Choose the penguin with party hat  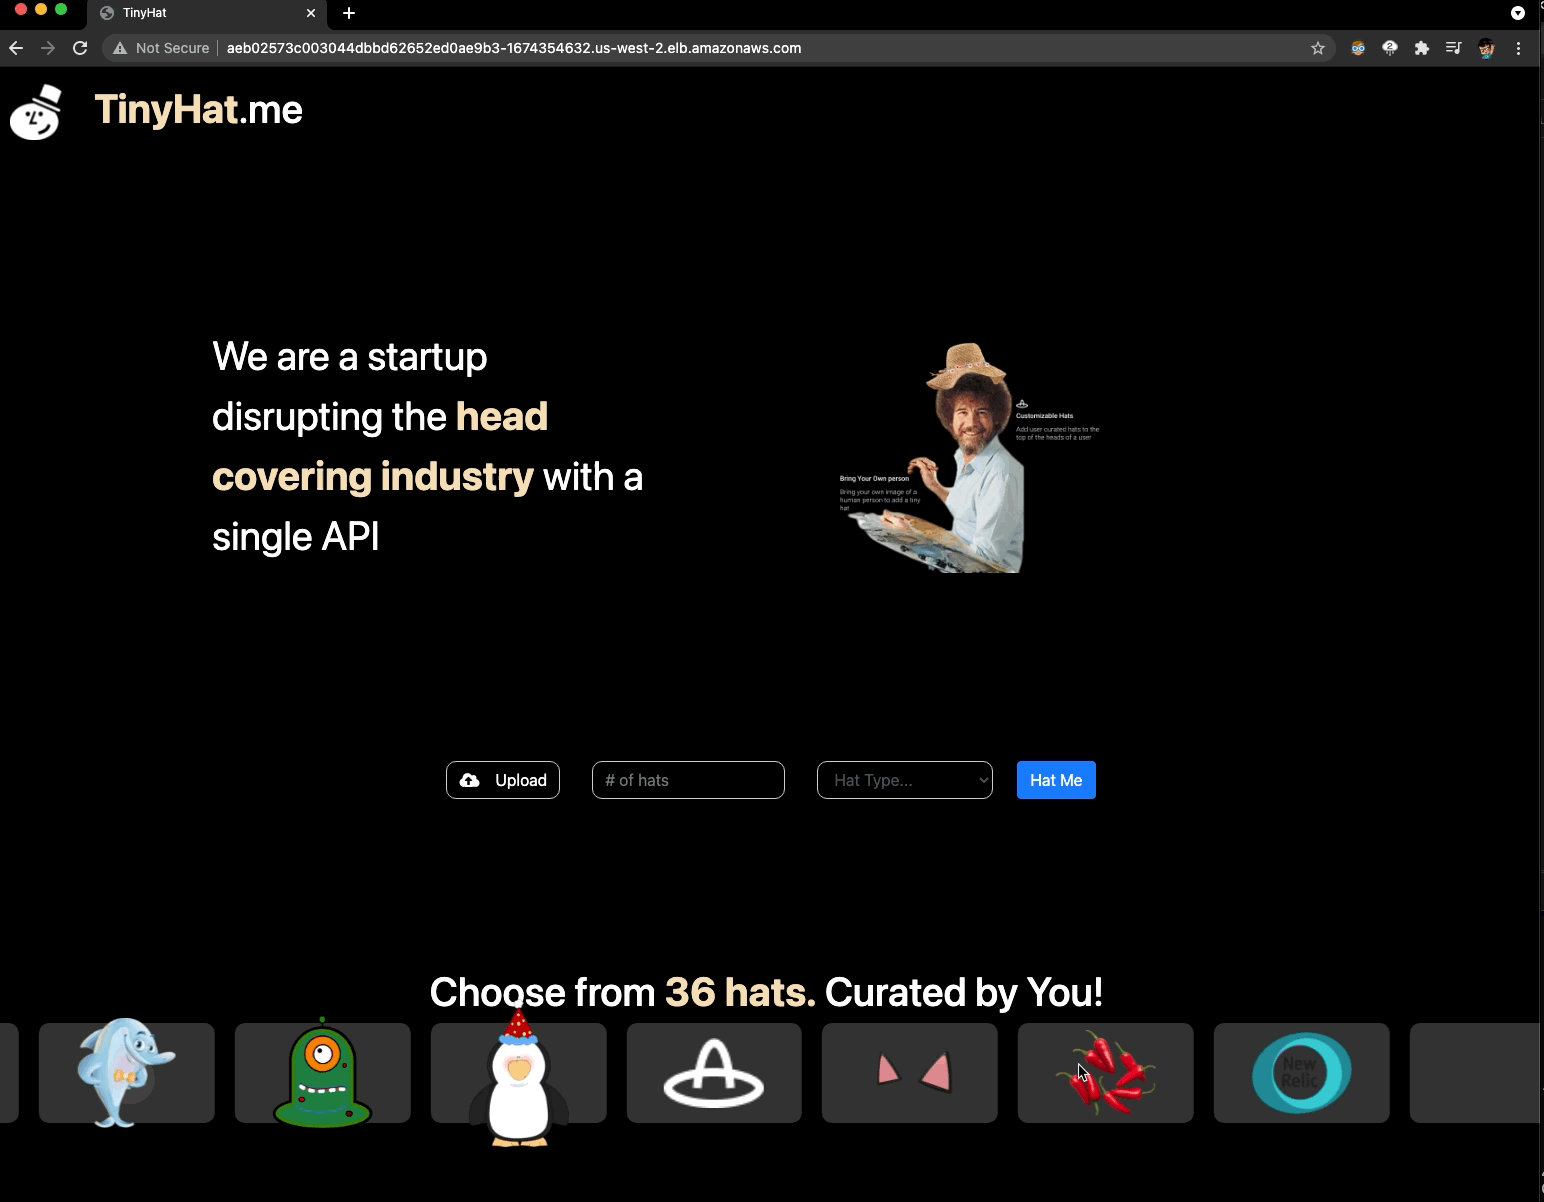[x=518, y=1078]
